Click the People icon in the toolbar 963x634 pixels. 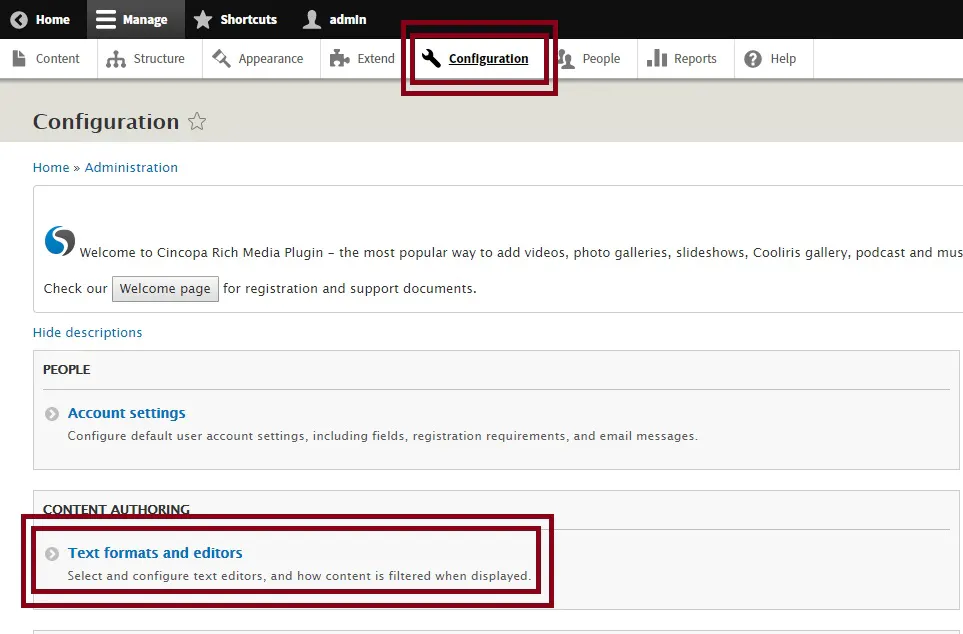click(566, 59)
